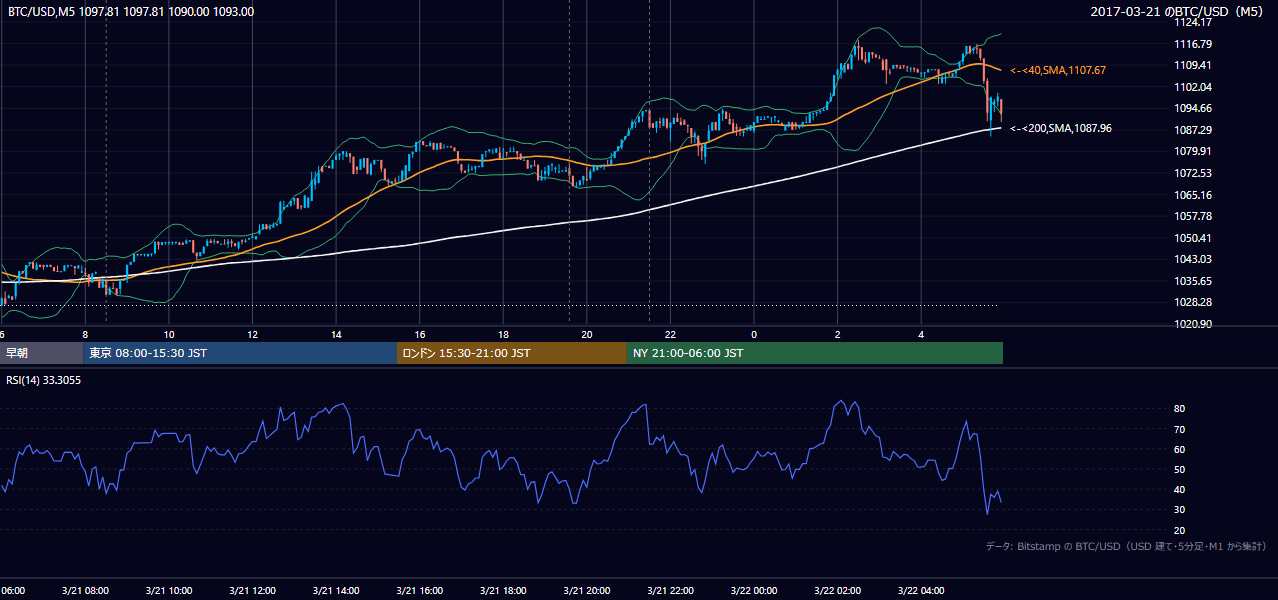Screen dimensions: 1278x600
Task: Click the 3/22 02:00 date axis label
Action: coord(837,591)
